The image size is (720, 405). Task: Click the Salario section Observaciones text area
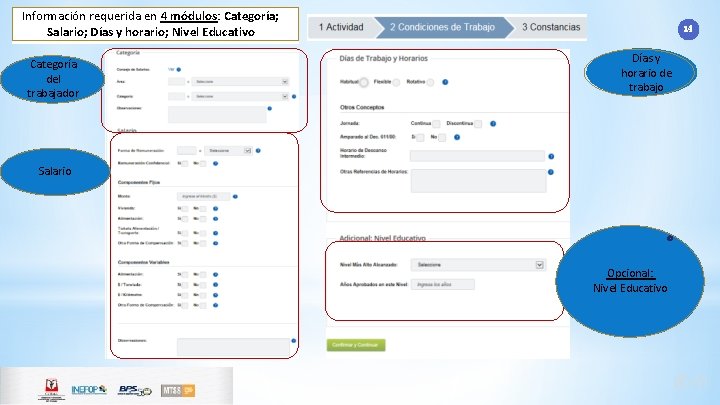[x=233, y=347]
